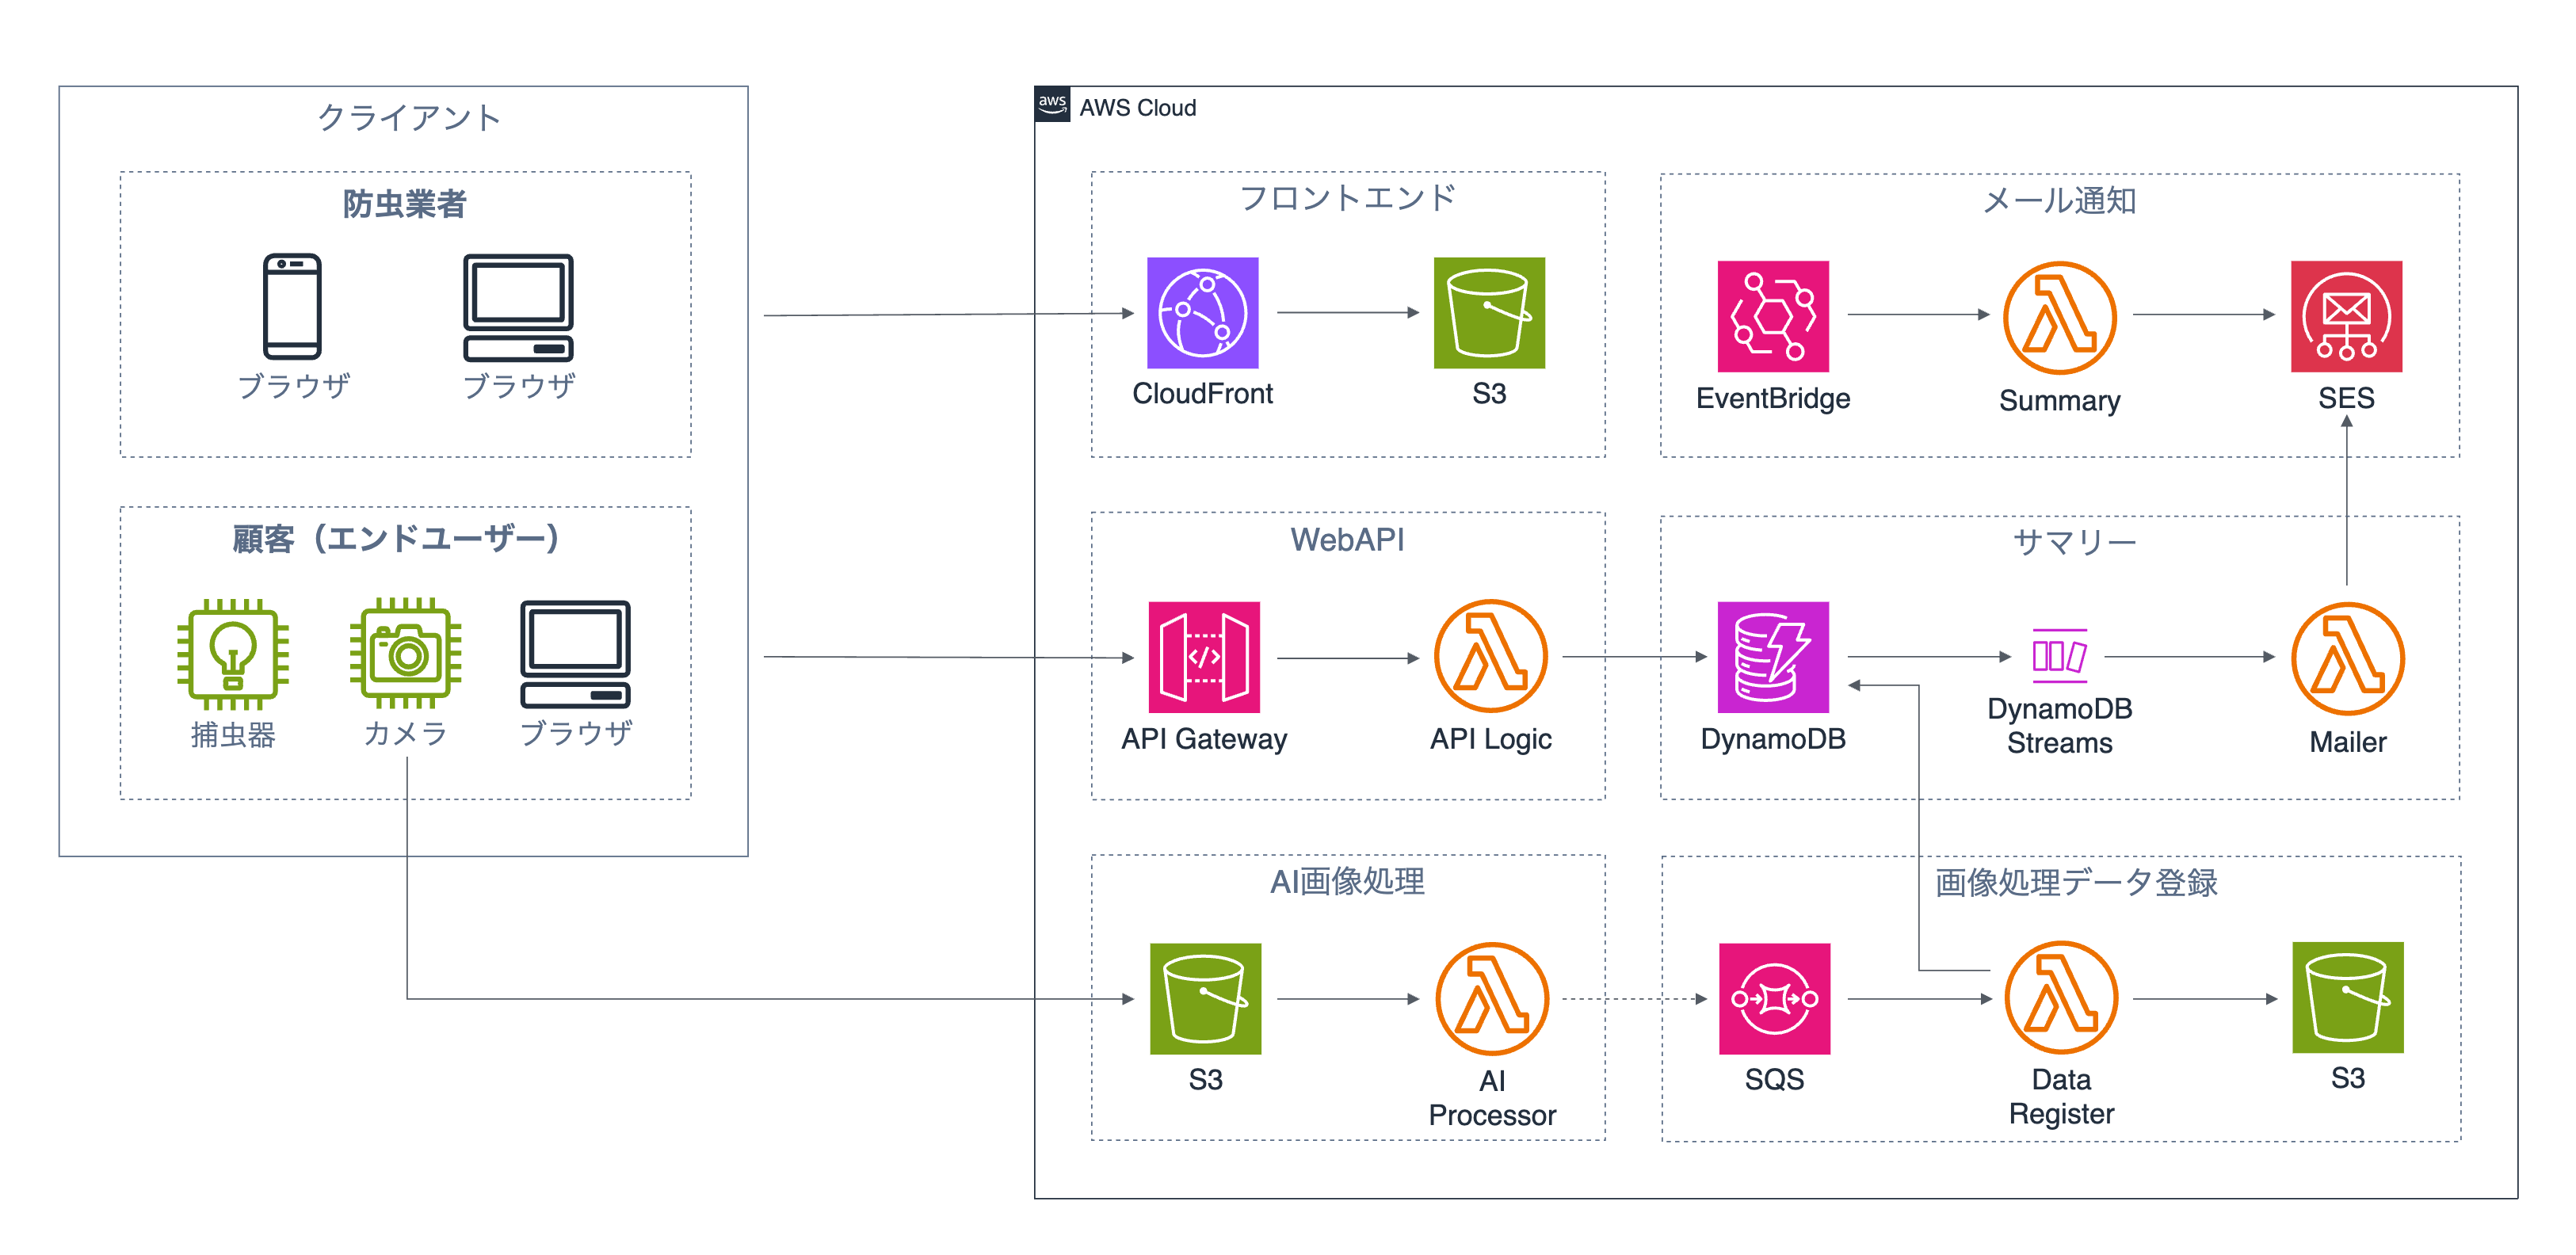The image size is (2576, 1255).
Task: Select the S3 bucket in 画像処理データ登録 group
Action: [x=2347, y=997]
